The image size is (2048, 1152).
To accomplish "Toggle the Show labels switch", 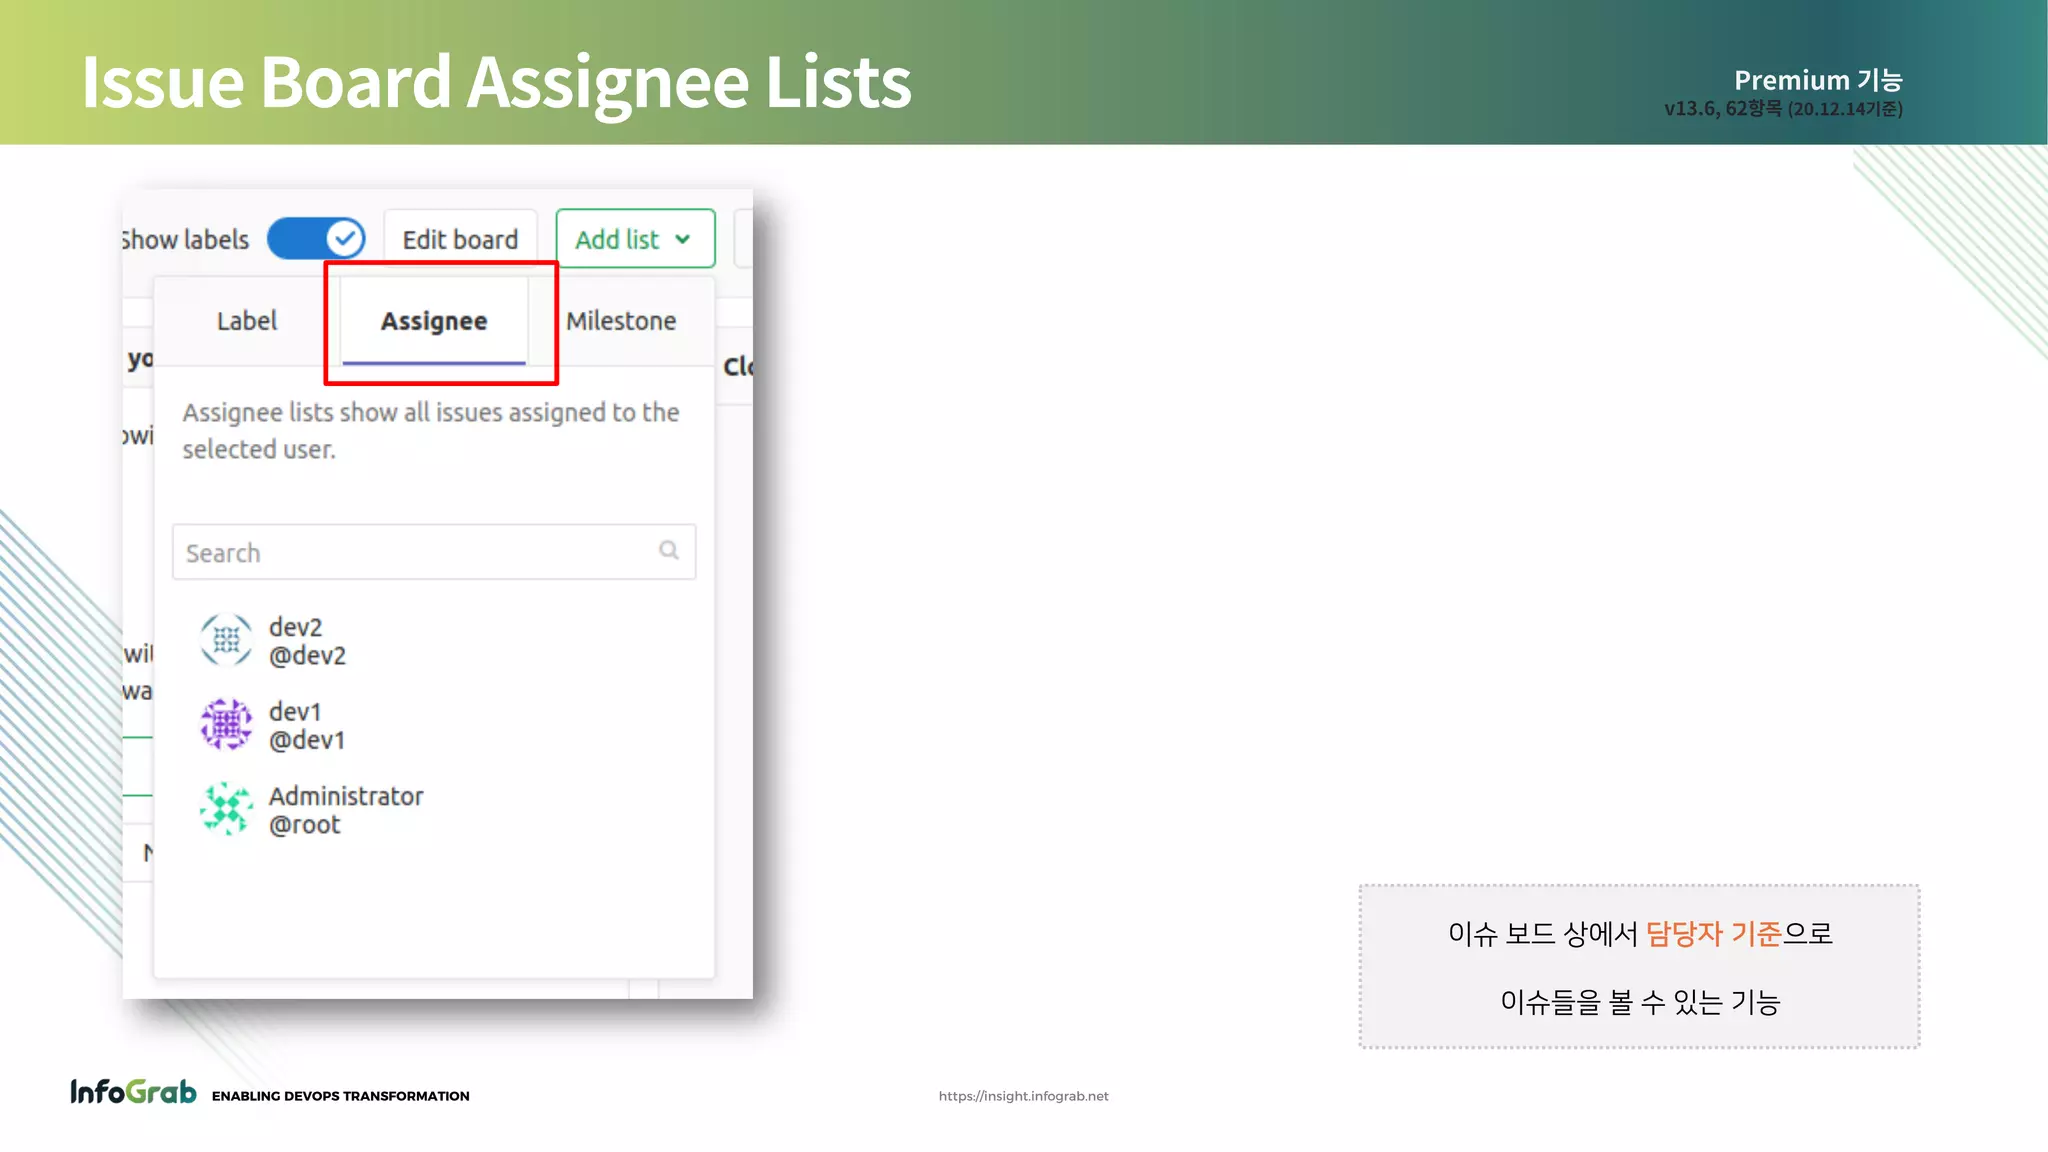I will pos(316,239).
